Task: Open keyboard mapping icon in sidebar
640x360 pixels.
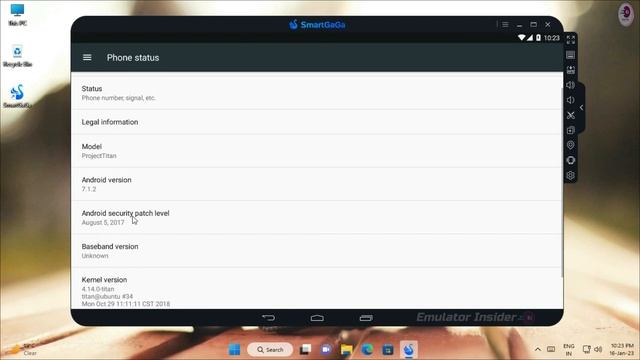Action: [x=571, y=55]
